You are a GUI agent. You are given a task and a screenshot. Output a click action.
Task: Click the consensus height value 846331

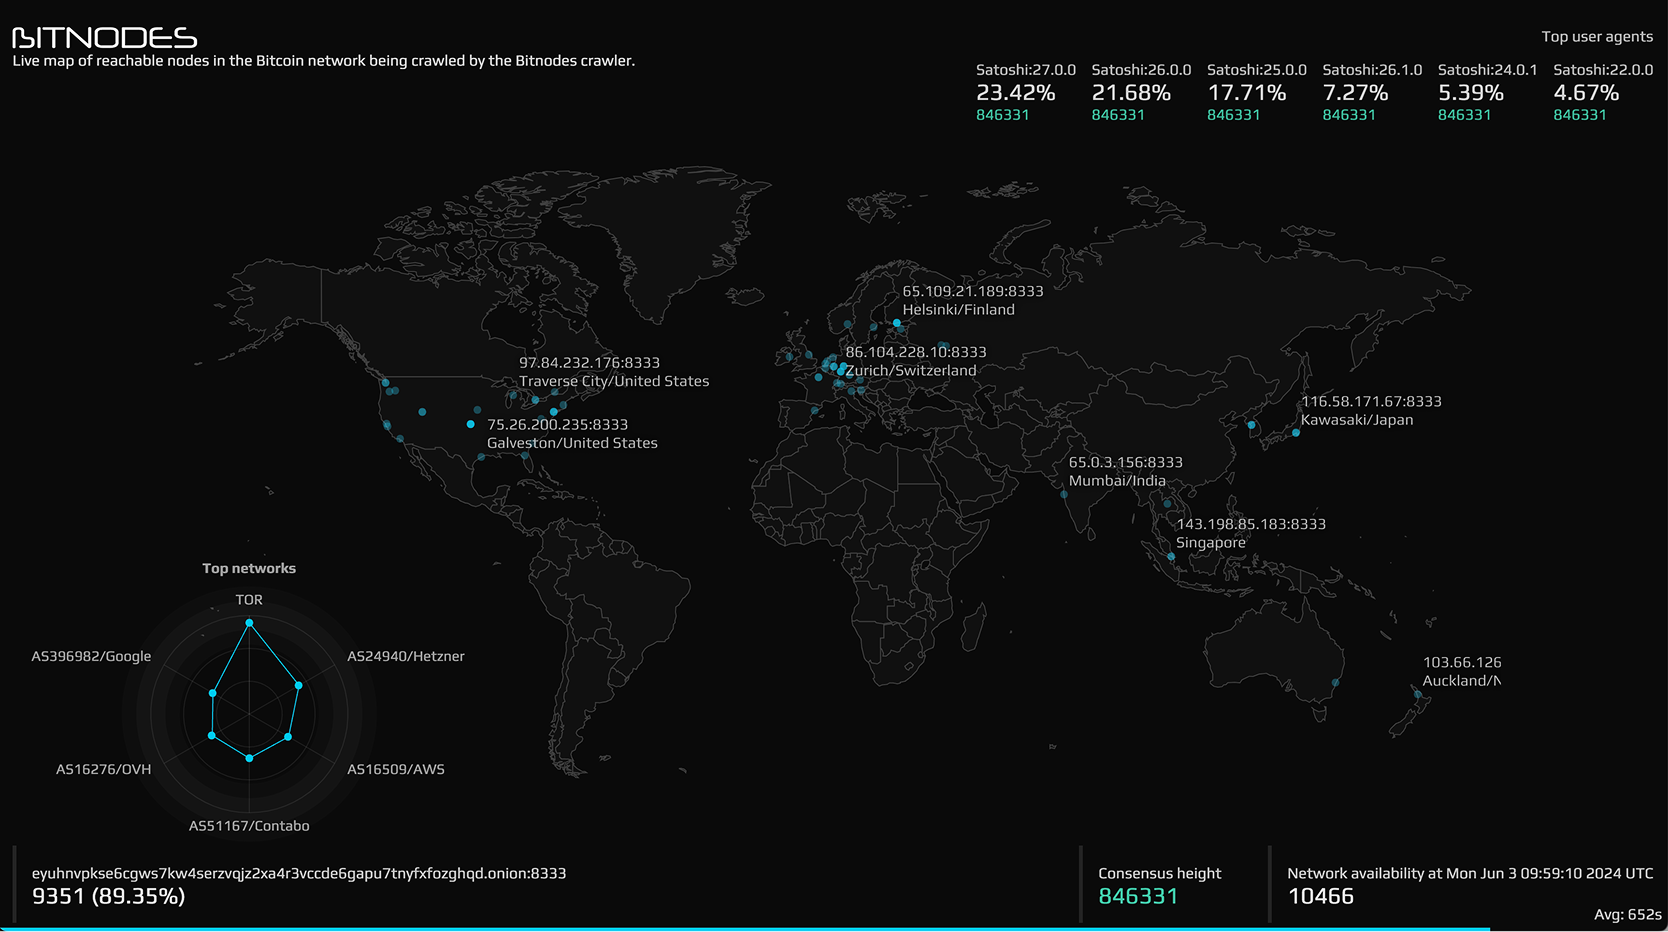coord(1138,897)
